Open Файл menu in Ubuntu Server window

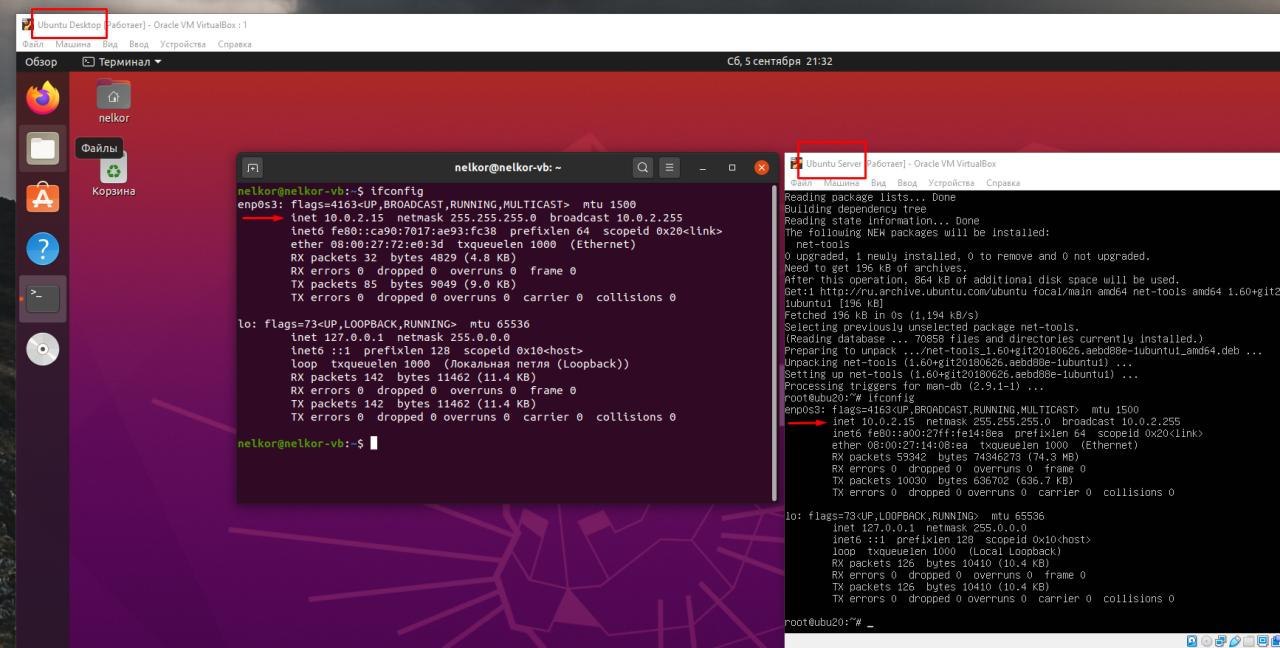[799, 183]
